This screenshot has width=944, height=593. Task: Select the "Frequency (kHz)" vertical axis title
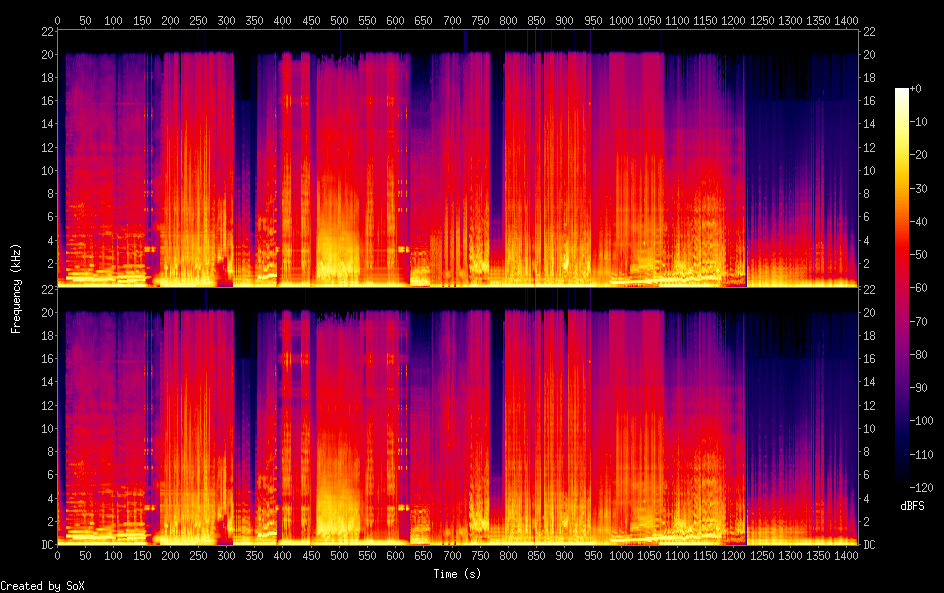pyautogui.click(x=16, y=289)
